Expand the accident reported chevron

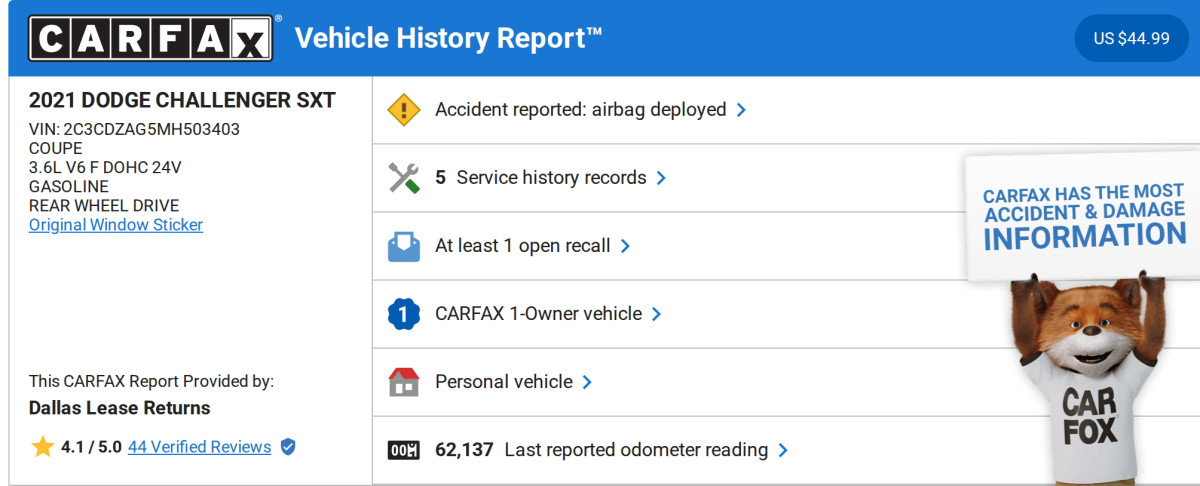tap(741, 110)
